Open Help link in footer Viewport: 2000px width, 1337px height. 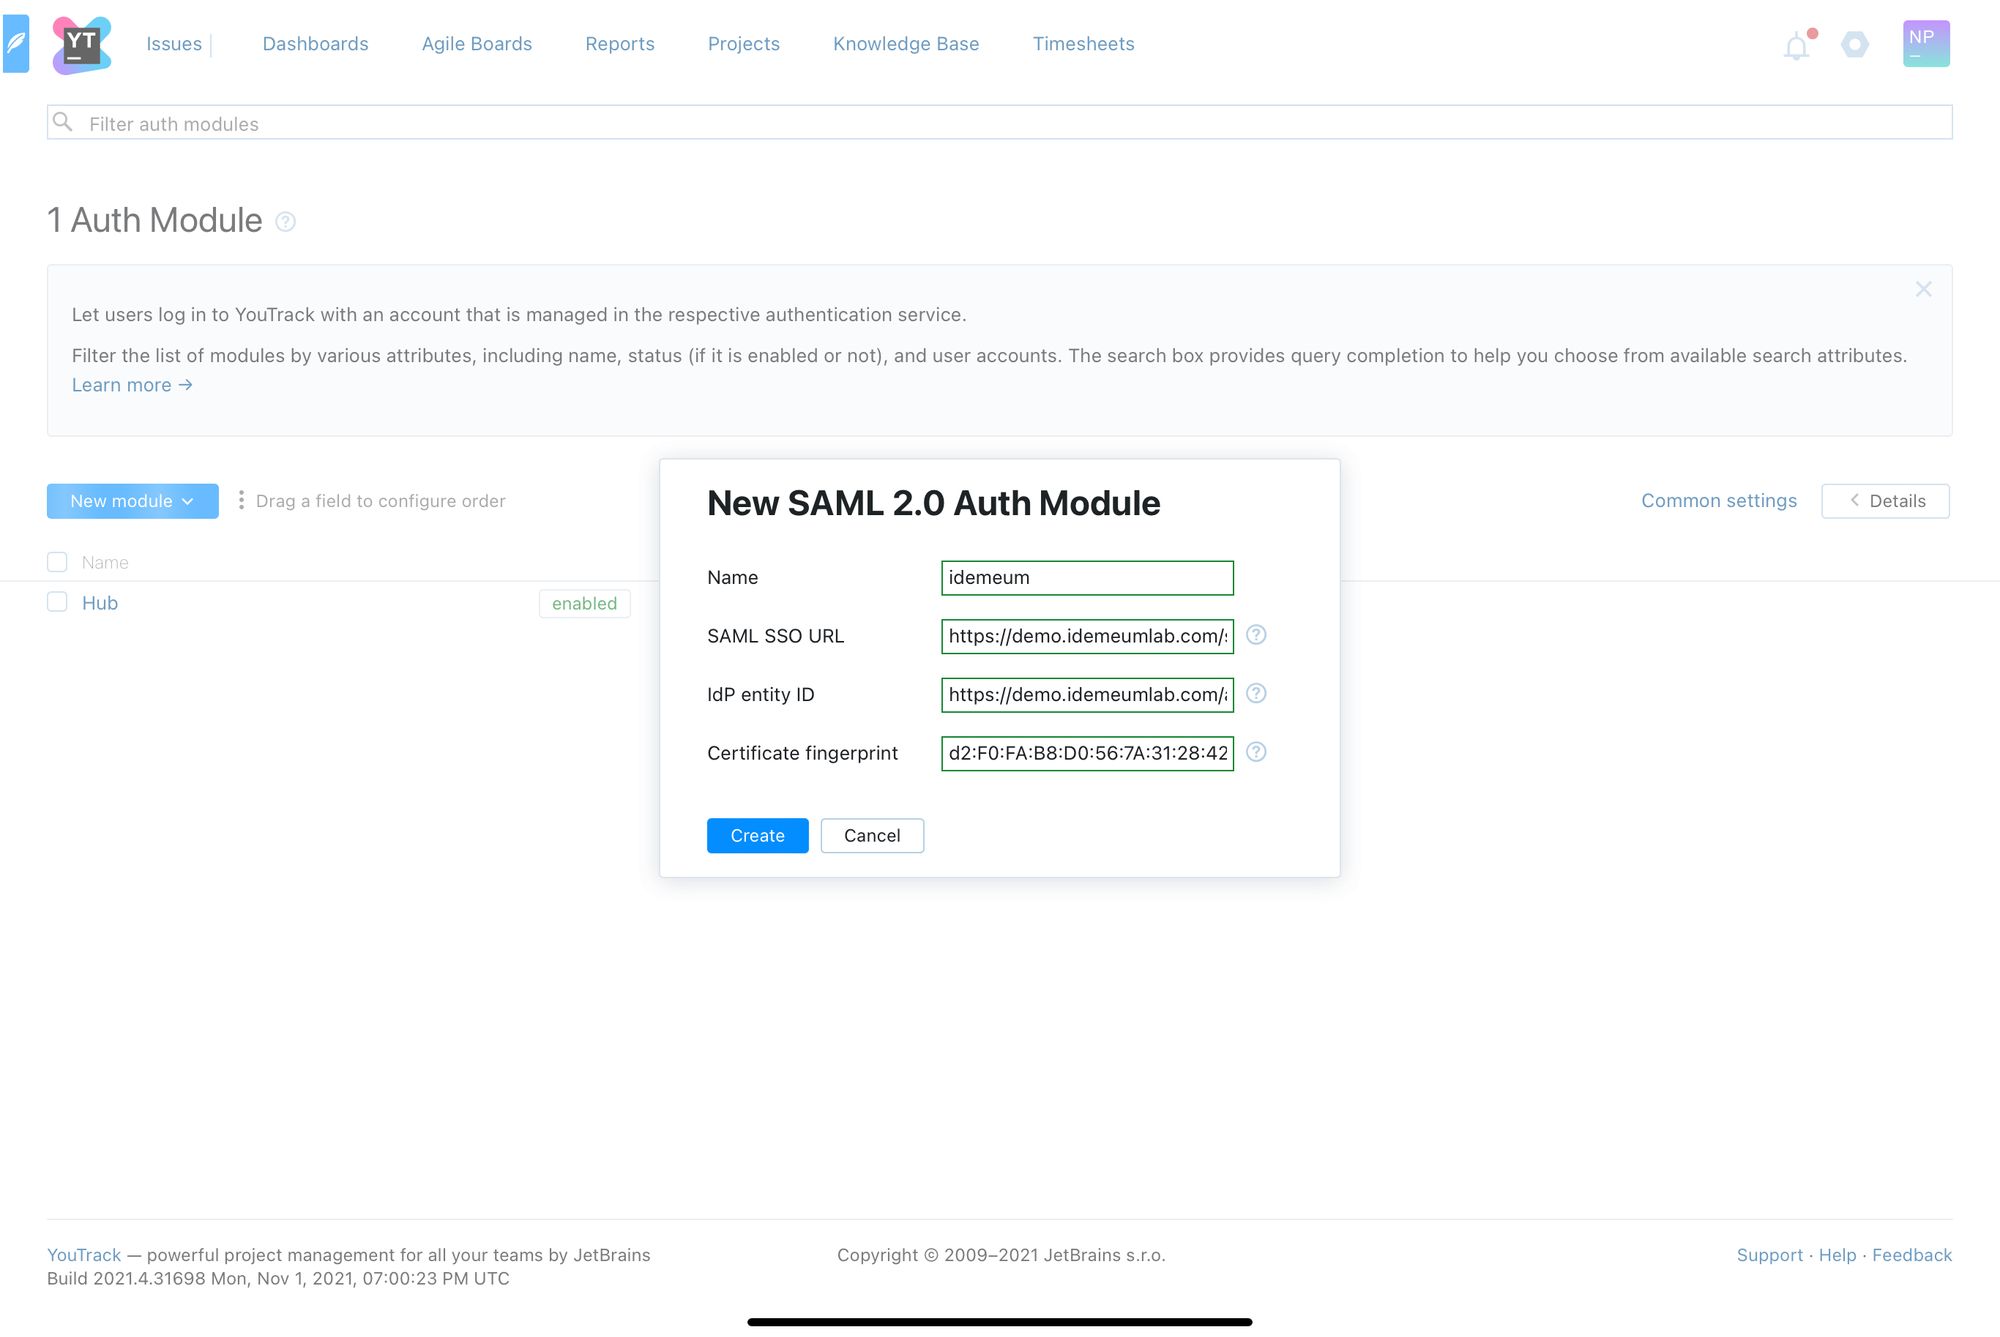click(x=1837, y=1255)
